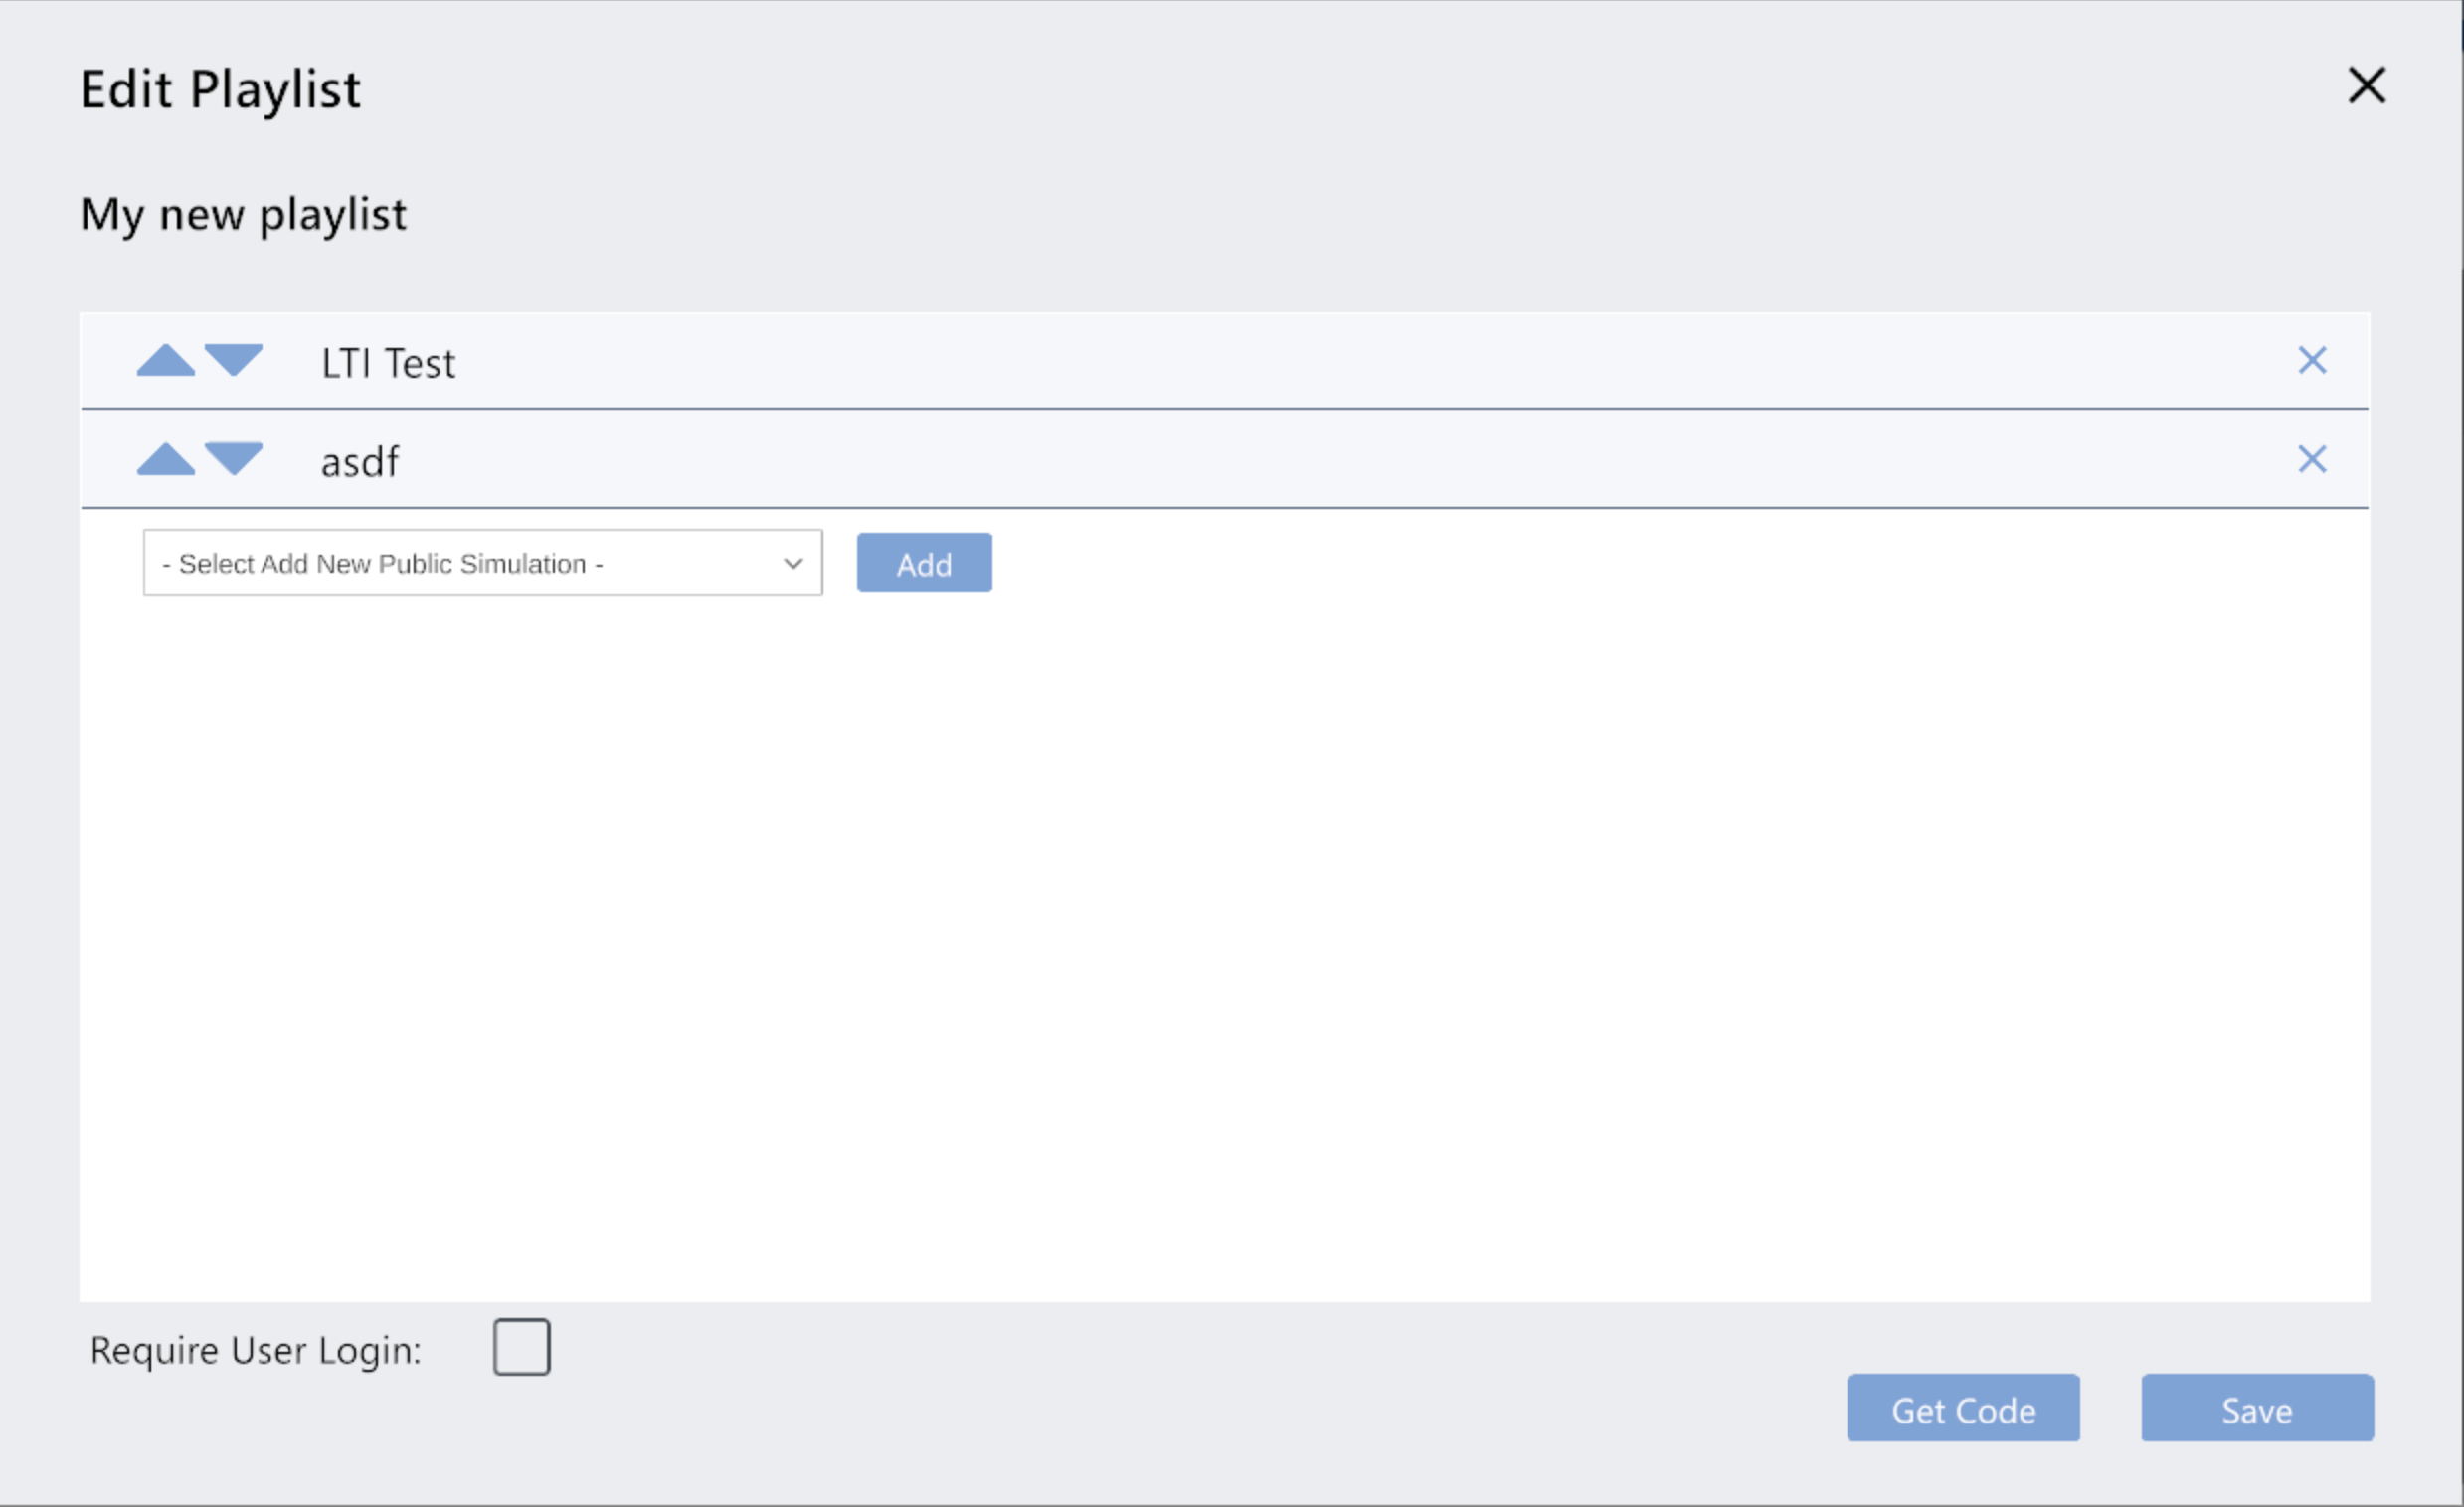The height and width of the screenshot is (1507, 2464).
Task: Select the LTI Test item name
Action: (x=388, y=363)
